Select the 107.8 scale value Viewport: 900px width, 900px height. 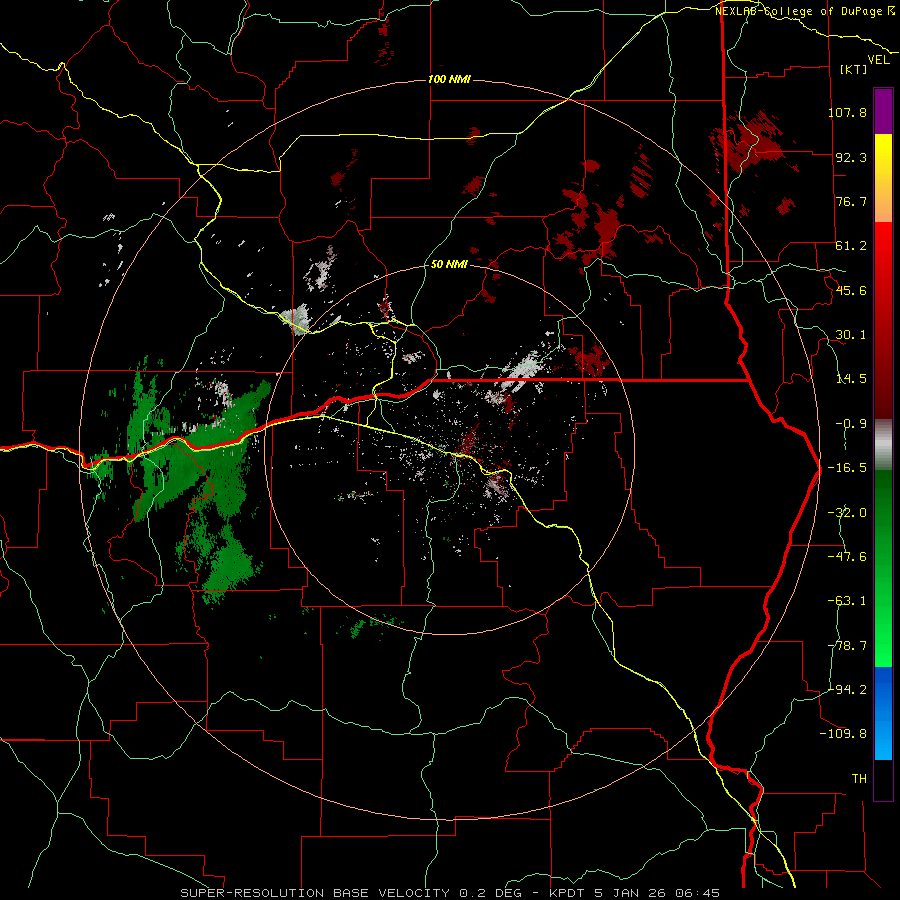[x=847, y=112]
